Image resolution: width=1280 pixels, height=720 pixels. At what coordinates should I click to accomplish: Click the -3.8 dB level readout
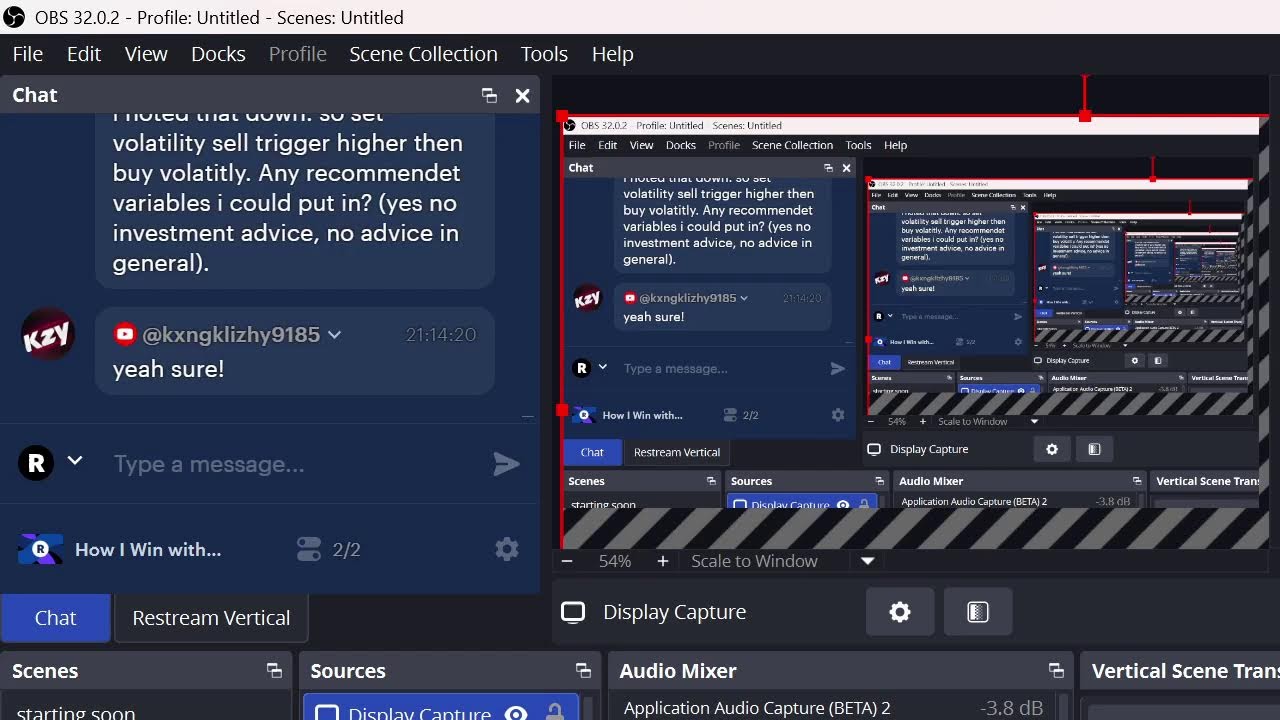tap(1012, 708)
